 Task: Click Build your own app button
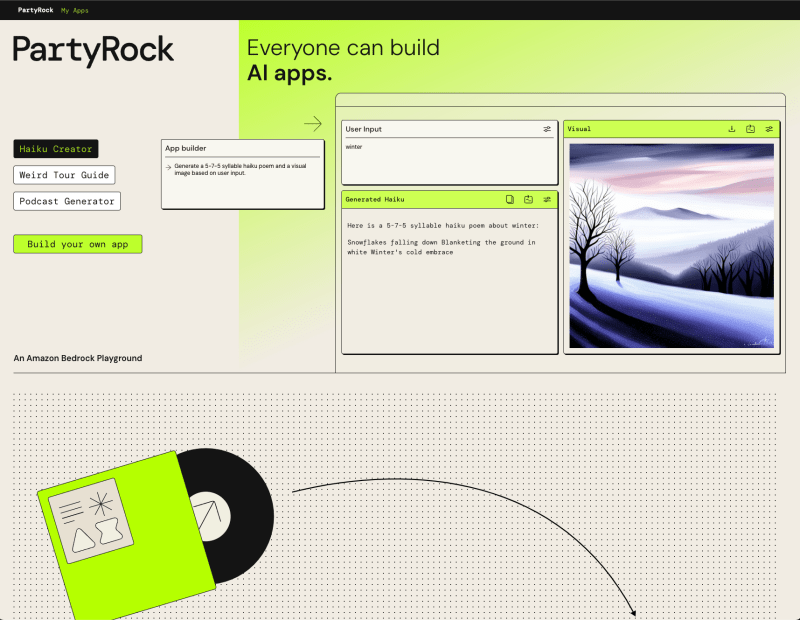click(78, 244)
